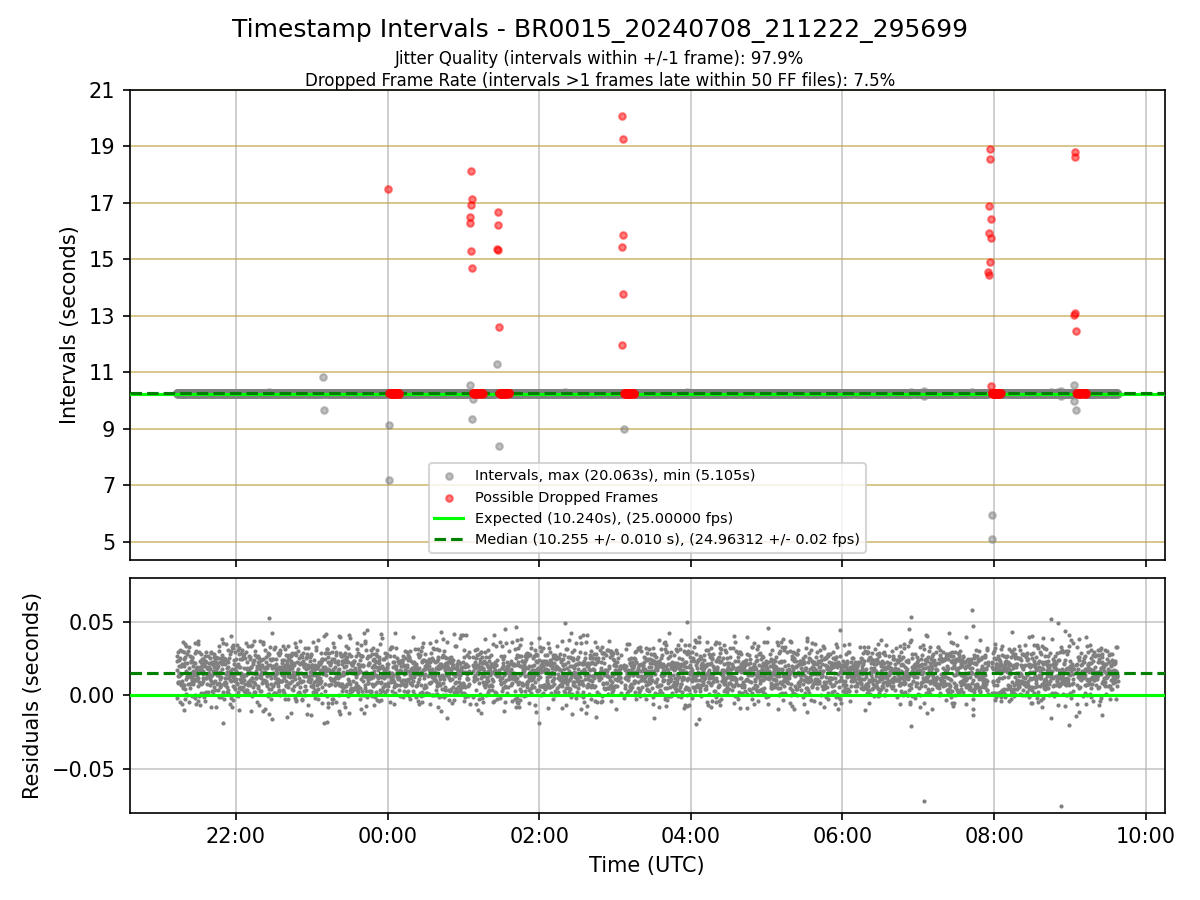Click the '22:00' x-axis tick label

pos(236,836)
